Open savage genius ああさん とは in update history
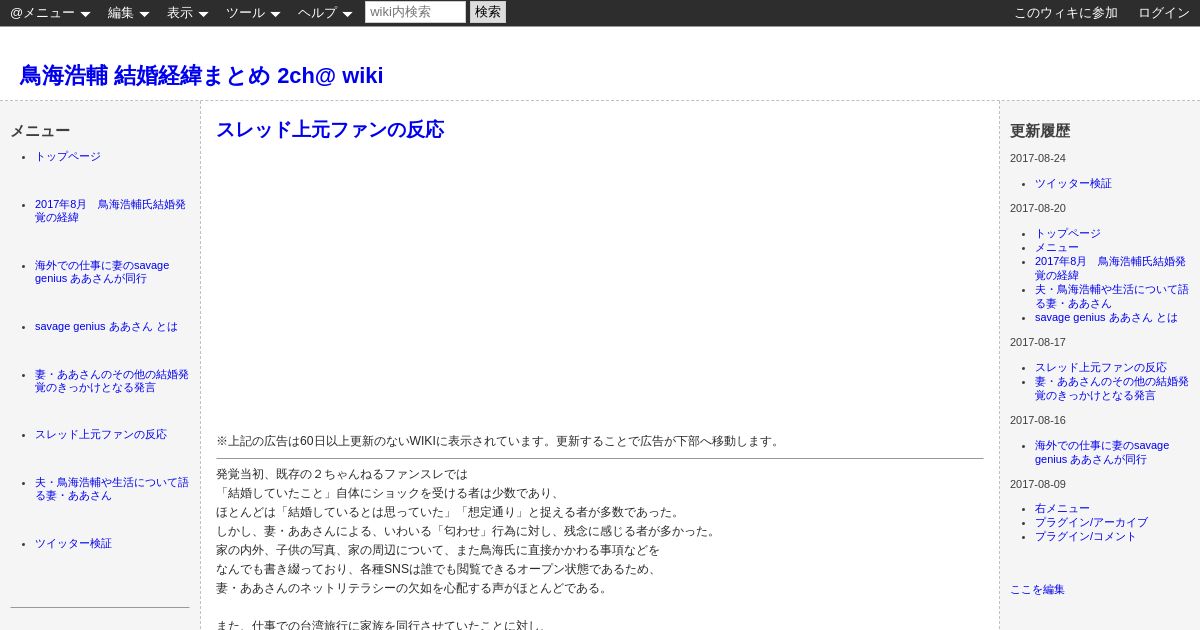This screenshot has height=630, width=1200. tap(1106, 318)
